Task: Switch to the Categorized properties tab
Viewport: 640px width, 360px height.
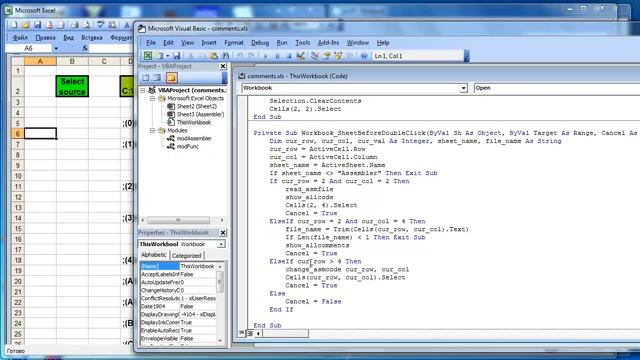Action: pos(187,256)
